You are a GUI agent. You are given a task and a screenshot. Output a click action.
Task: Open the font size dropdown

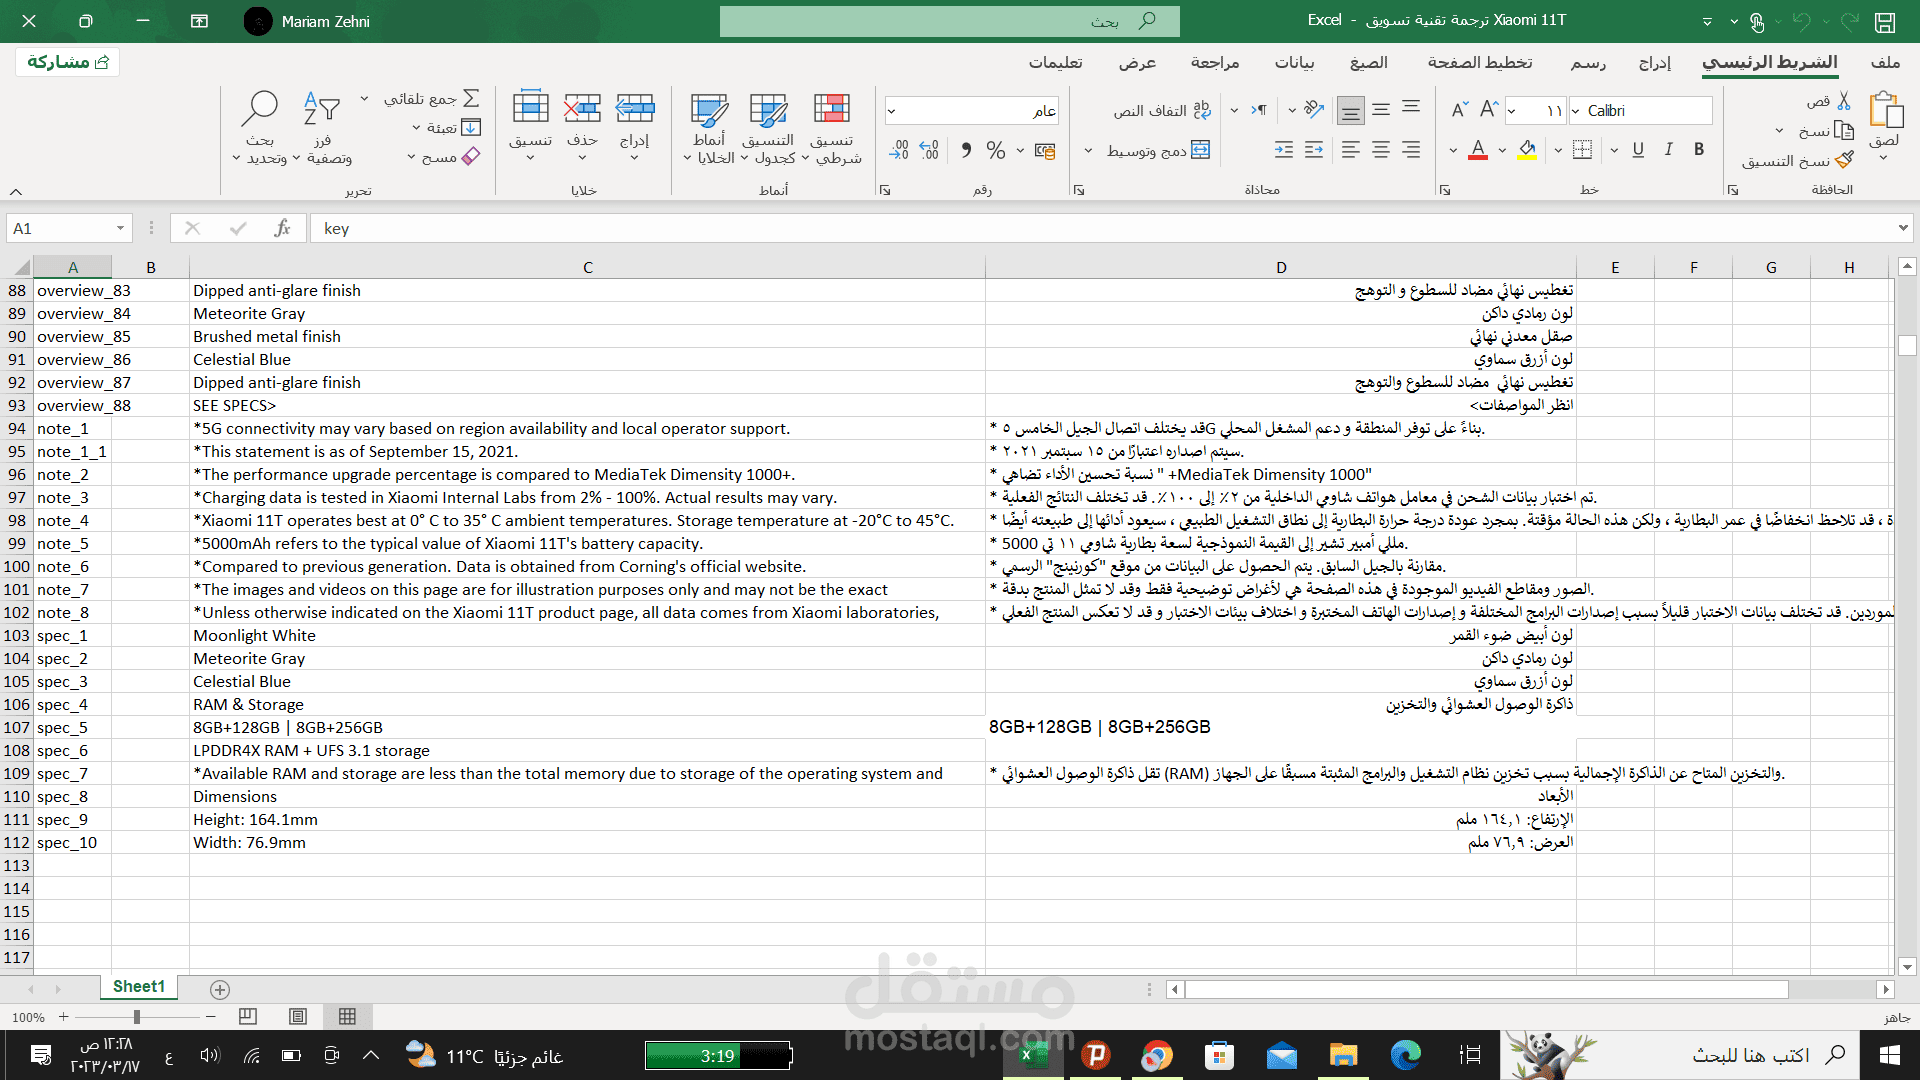[1512, 110]
